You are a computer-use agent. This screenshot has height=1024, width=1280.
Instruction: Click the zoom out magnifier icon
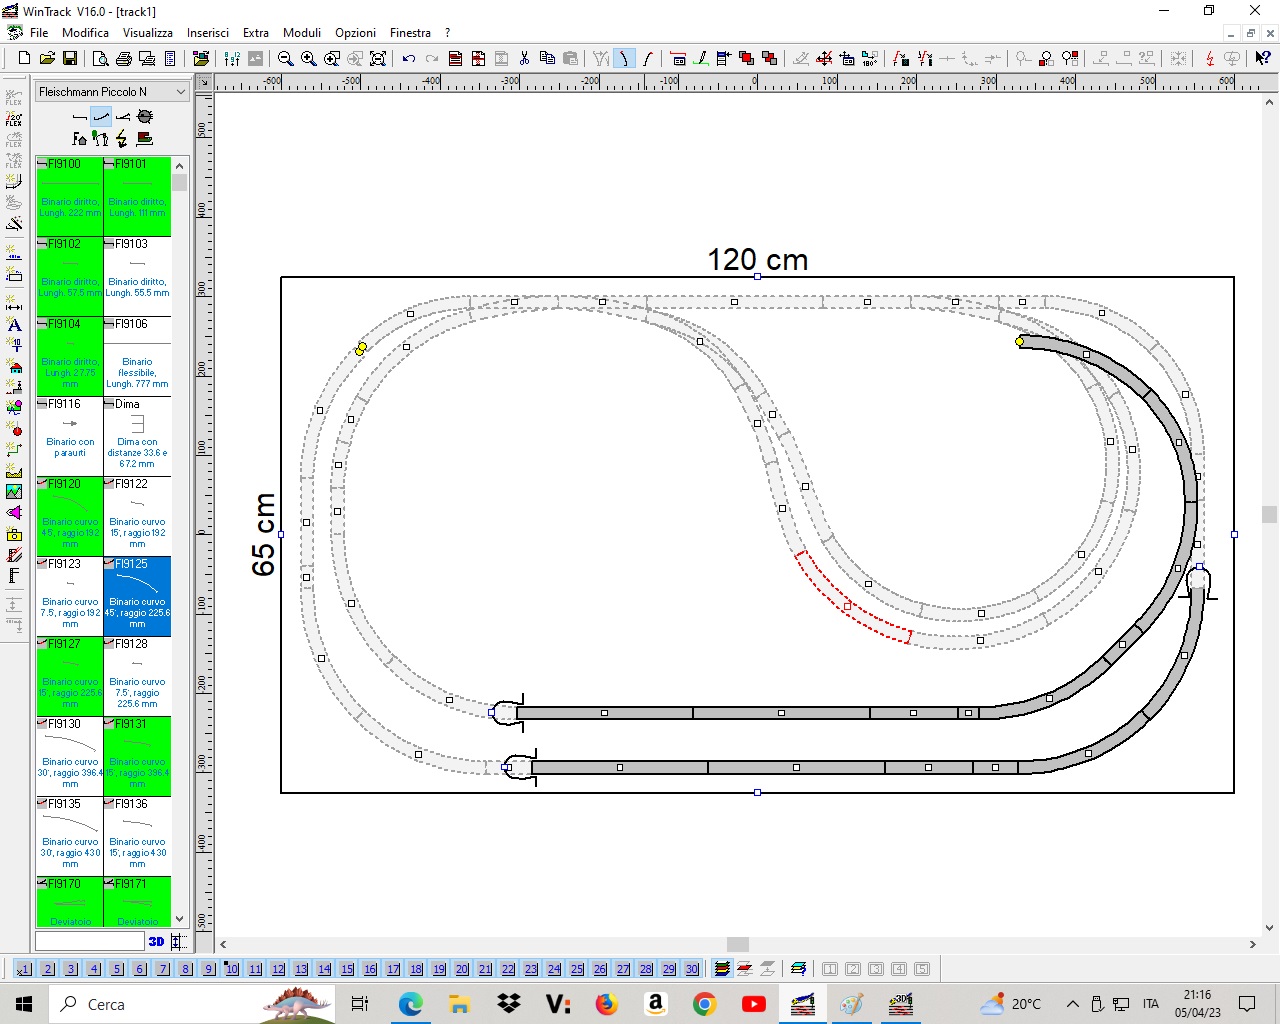click(285, 59)
